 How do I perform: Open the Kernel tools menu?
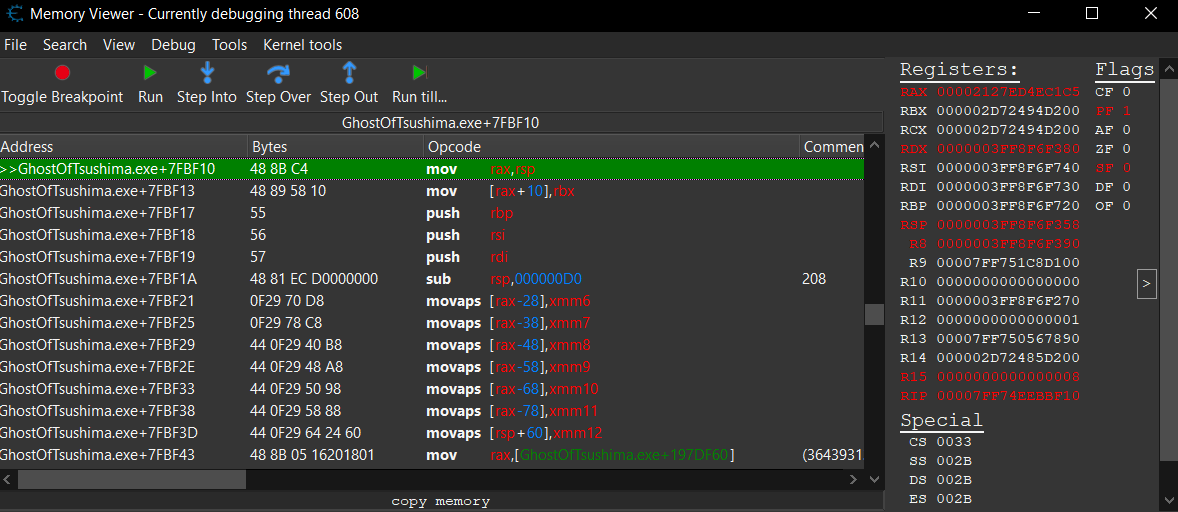tap(302, 45)
